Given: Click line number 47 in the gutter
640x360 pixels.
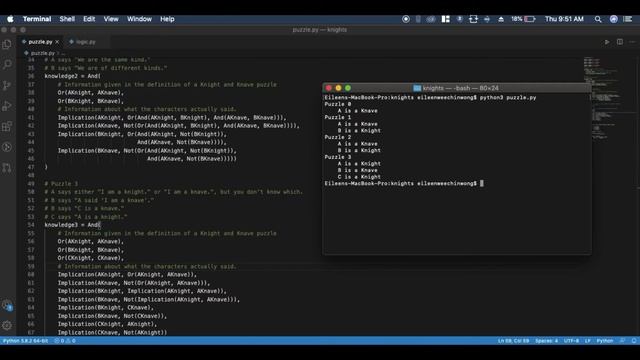Looking at the screenshot, I should (31, 167).
